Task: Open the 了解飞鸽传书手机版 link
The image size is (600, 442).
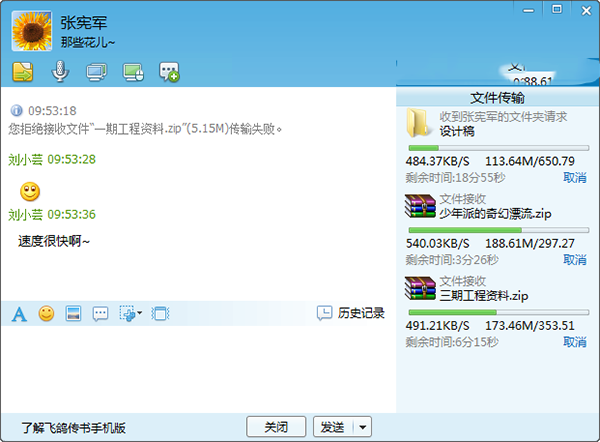Action: (73, 427)
